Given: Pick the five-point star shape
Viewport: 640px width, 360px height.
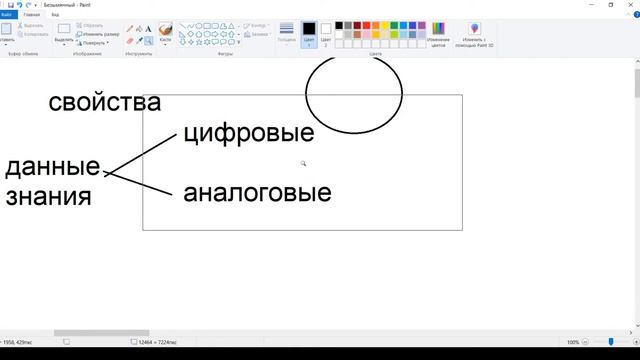Looking at the screenshot, I should (199, 42).
